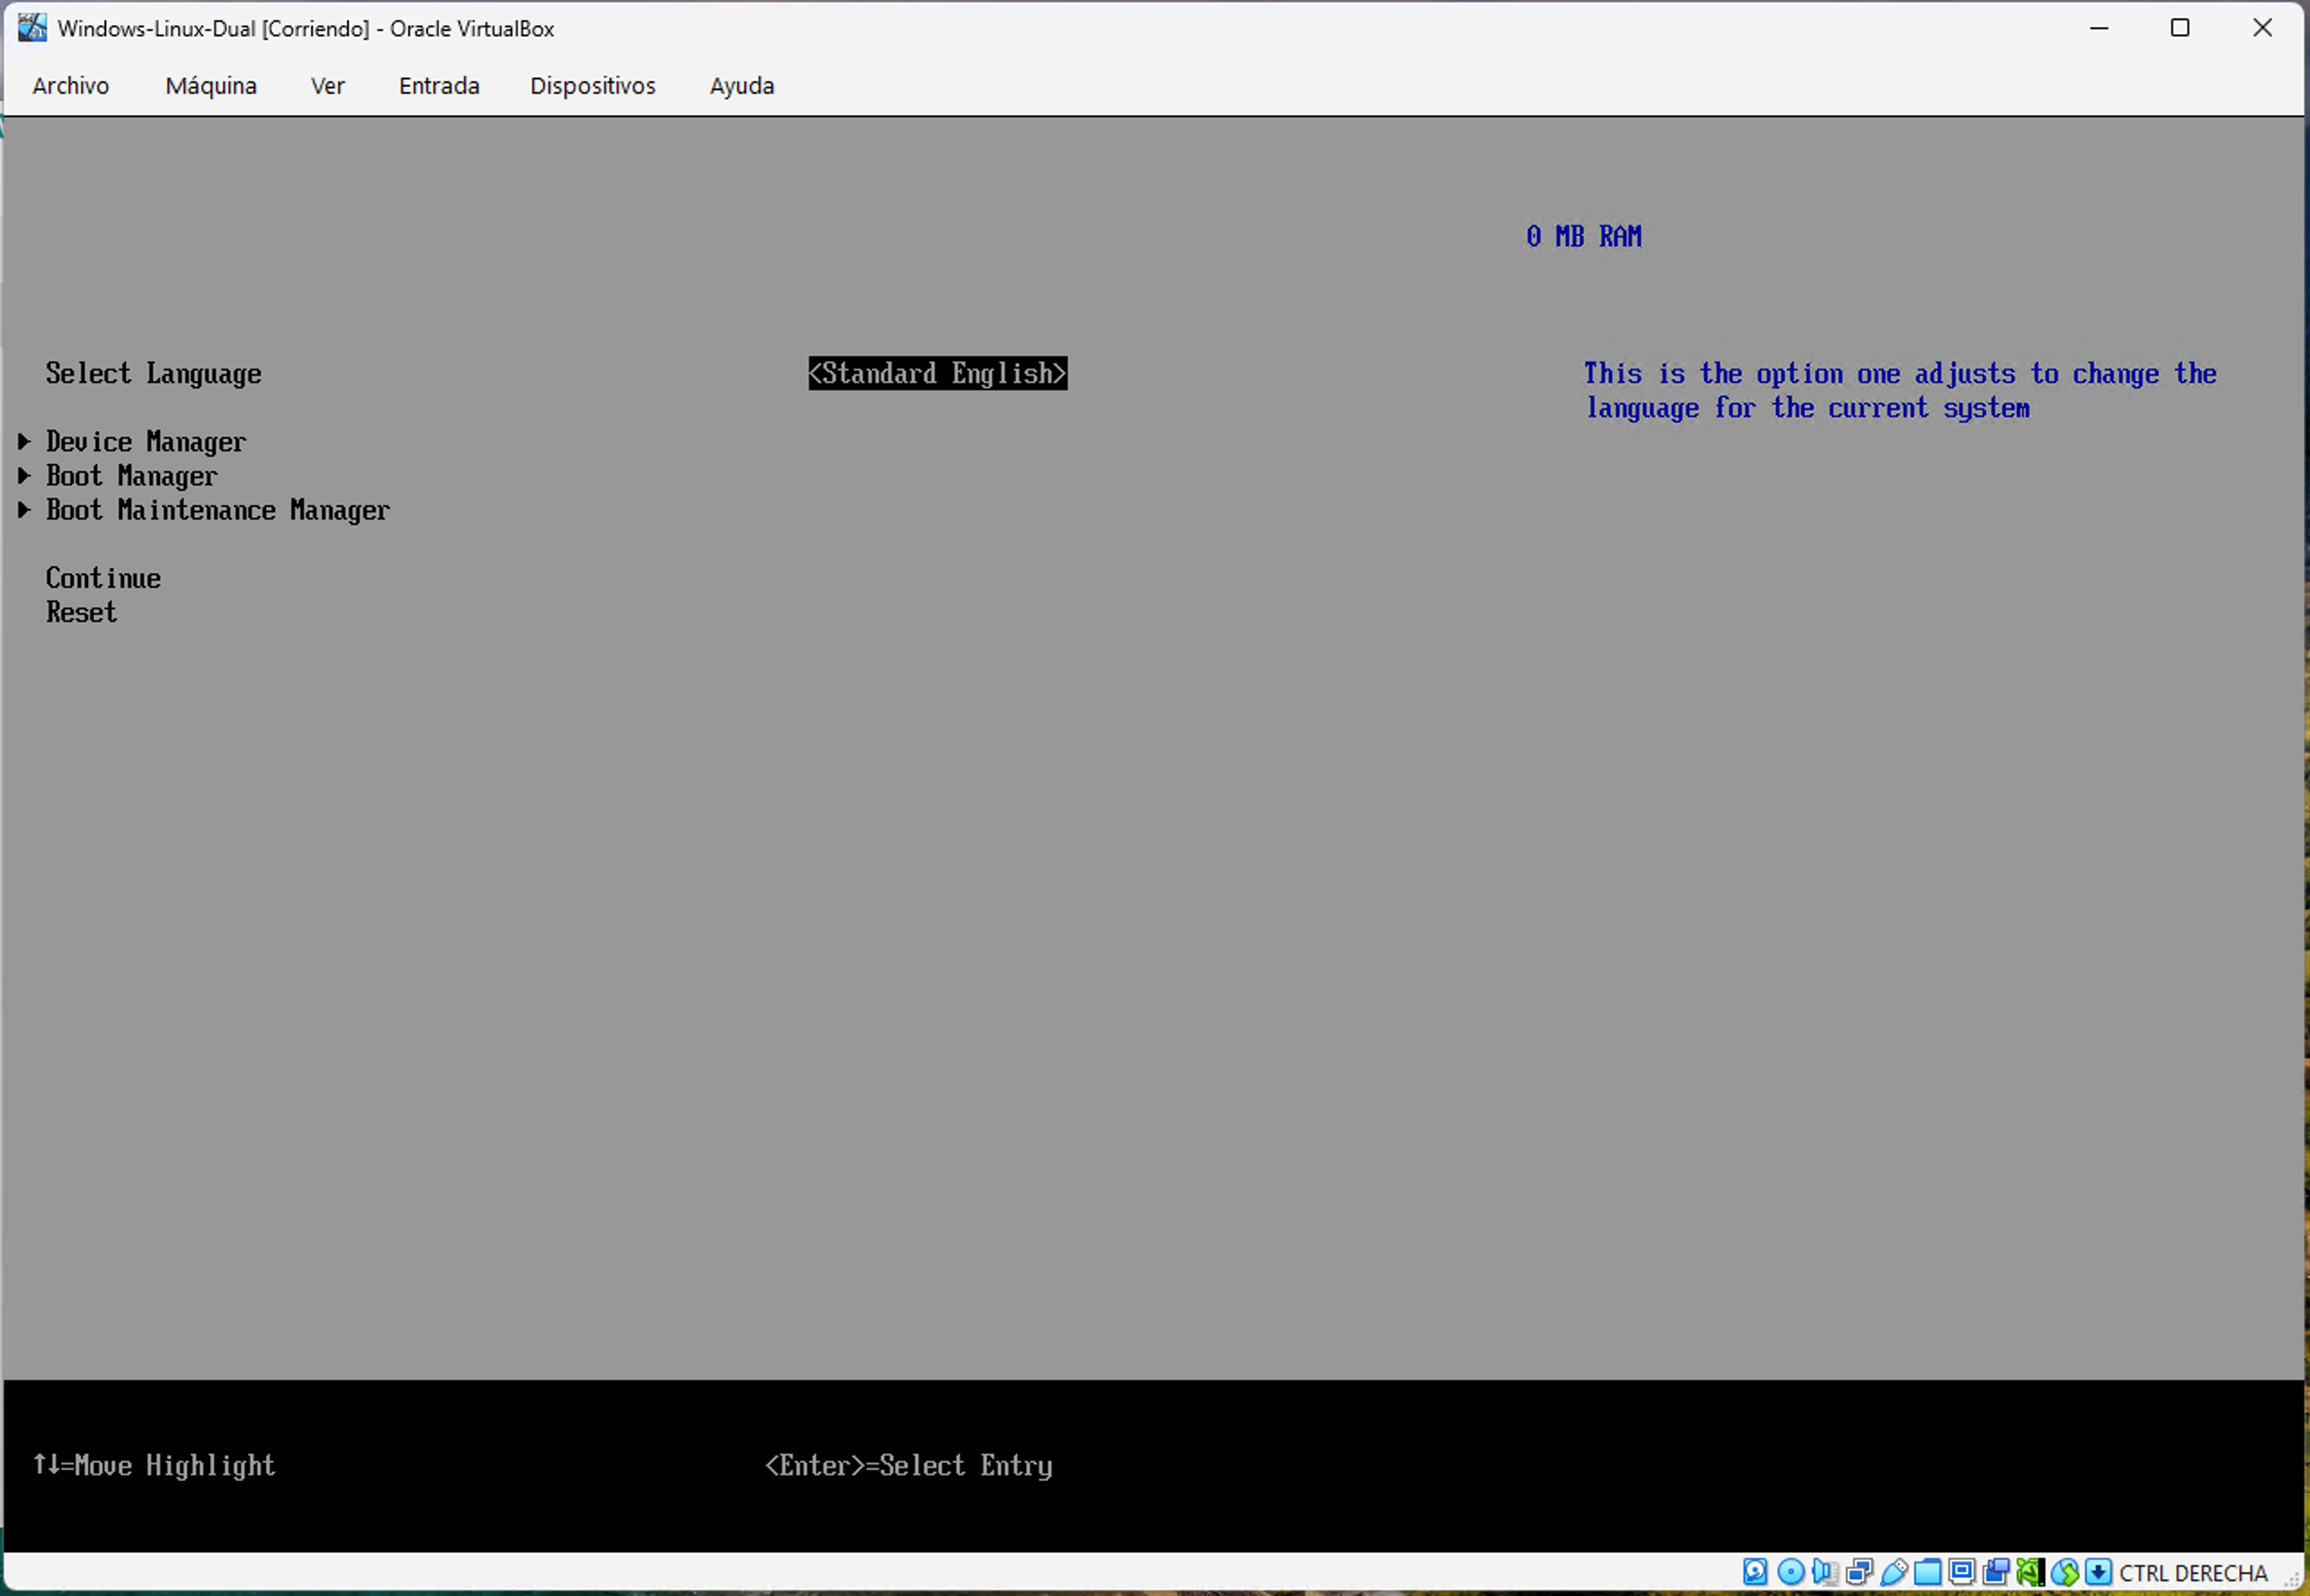This screenshot has height=1596, width=2310.
Task: Select the Boot Manager entry
Action: pyautogui.click(x=131, y=476)
